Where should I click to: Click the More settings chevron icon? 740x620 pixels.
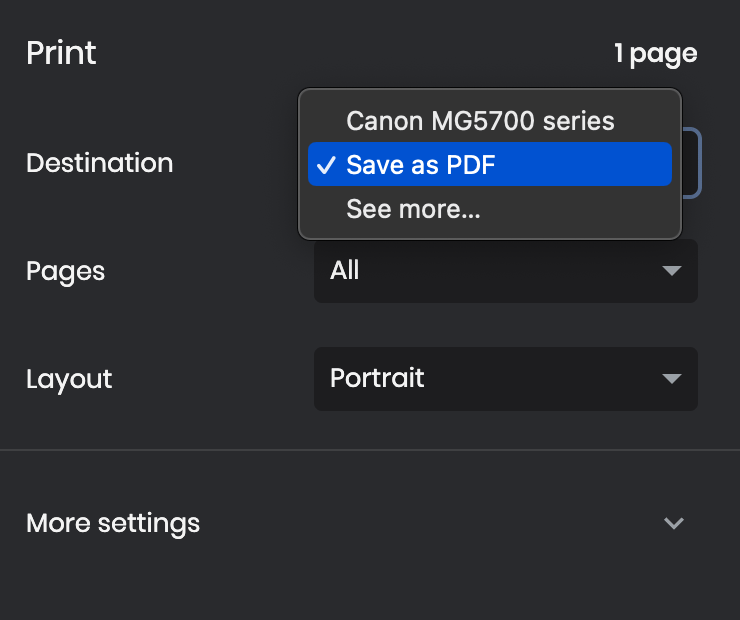click(673, 523)
